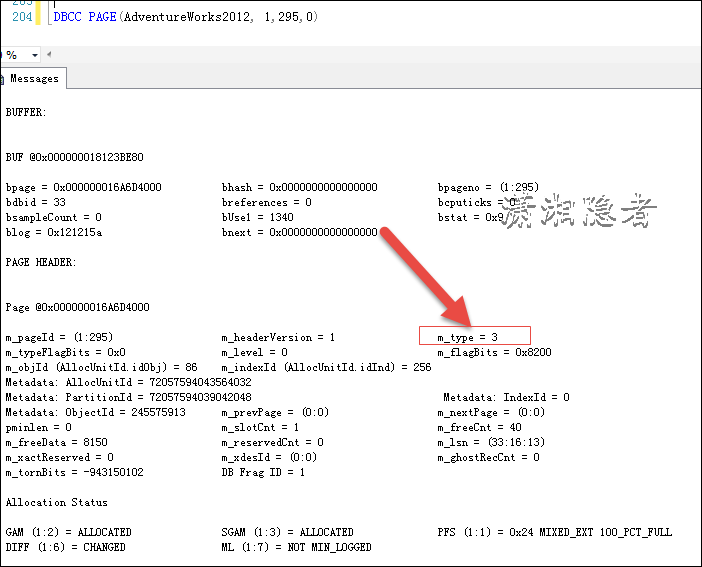This screenshot has width=702, height=567.
Task: Select PFS (1:1) = 0x24 MIXED_EXT entry
Action: click(555, 533)
